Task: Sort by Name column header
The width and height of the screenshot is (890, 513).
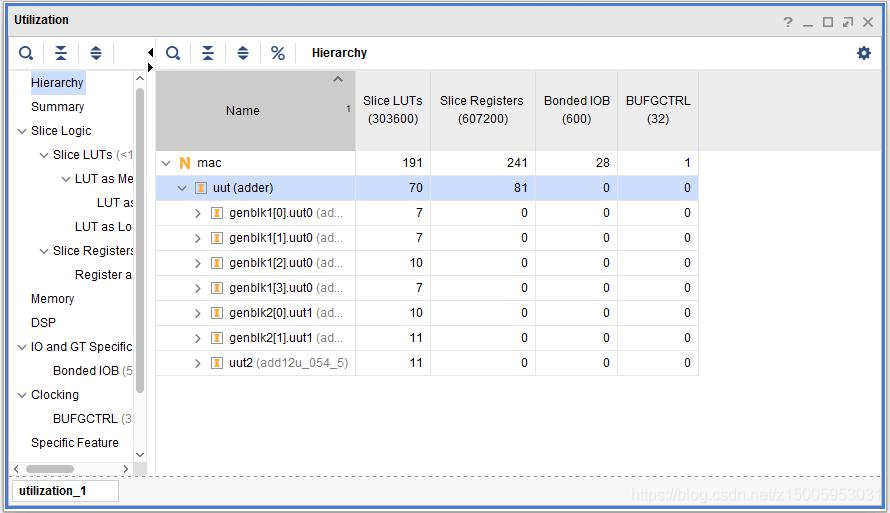Action: (x=255, y=111)
